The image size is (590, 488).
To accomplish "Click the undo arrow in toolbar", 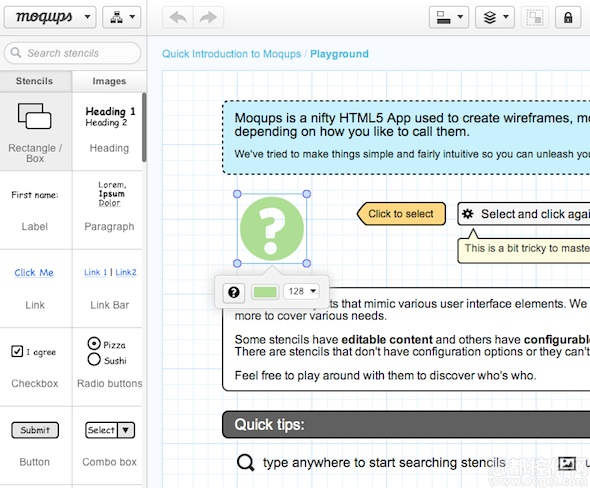I will click(x=178, y=17).
